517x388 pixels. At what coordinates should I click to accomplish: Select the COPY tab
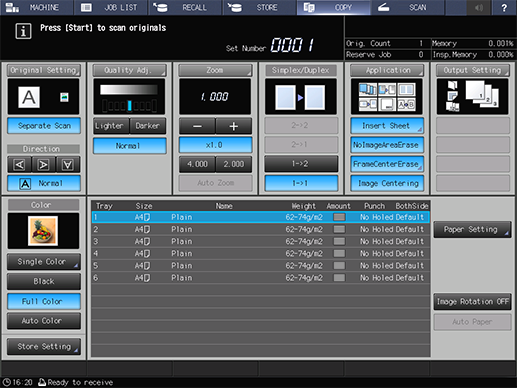[x=333, y=7]
